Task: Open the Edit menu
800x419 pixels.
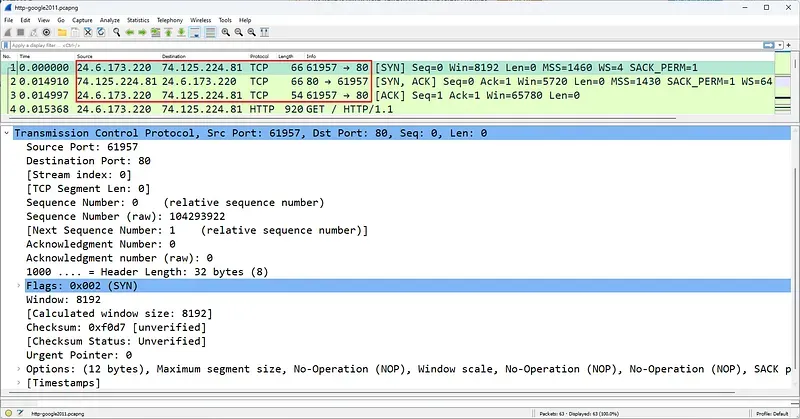Action: (x=26, y=20)
